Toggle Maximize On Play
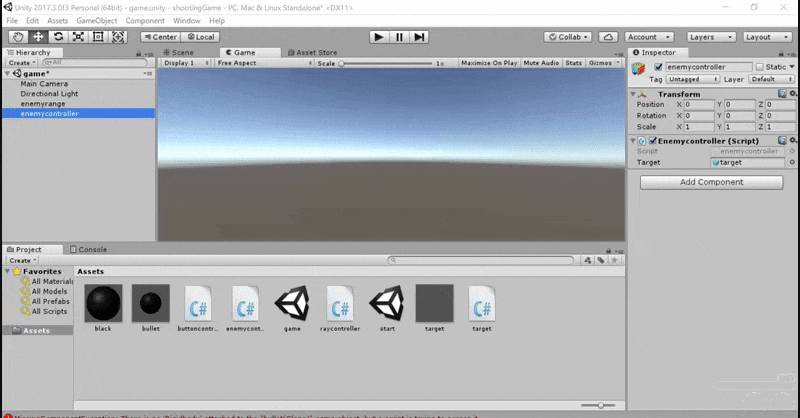Viewport: 800px width, 418px height. pyautogui.click(x=489, y=63)
